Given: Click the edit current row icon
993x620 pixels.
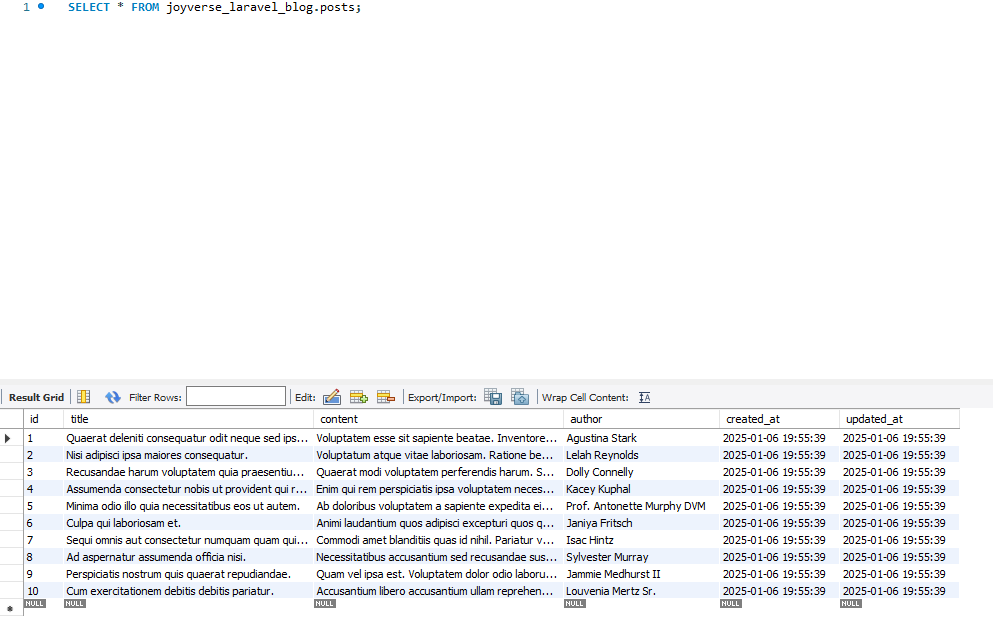Looking at the screenshot, I should [332, 397].
